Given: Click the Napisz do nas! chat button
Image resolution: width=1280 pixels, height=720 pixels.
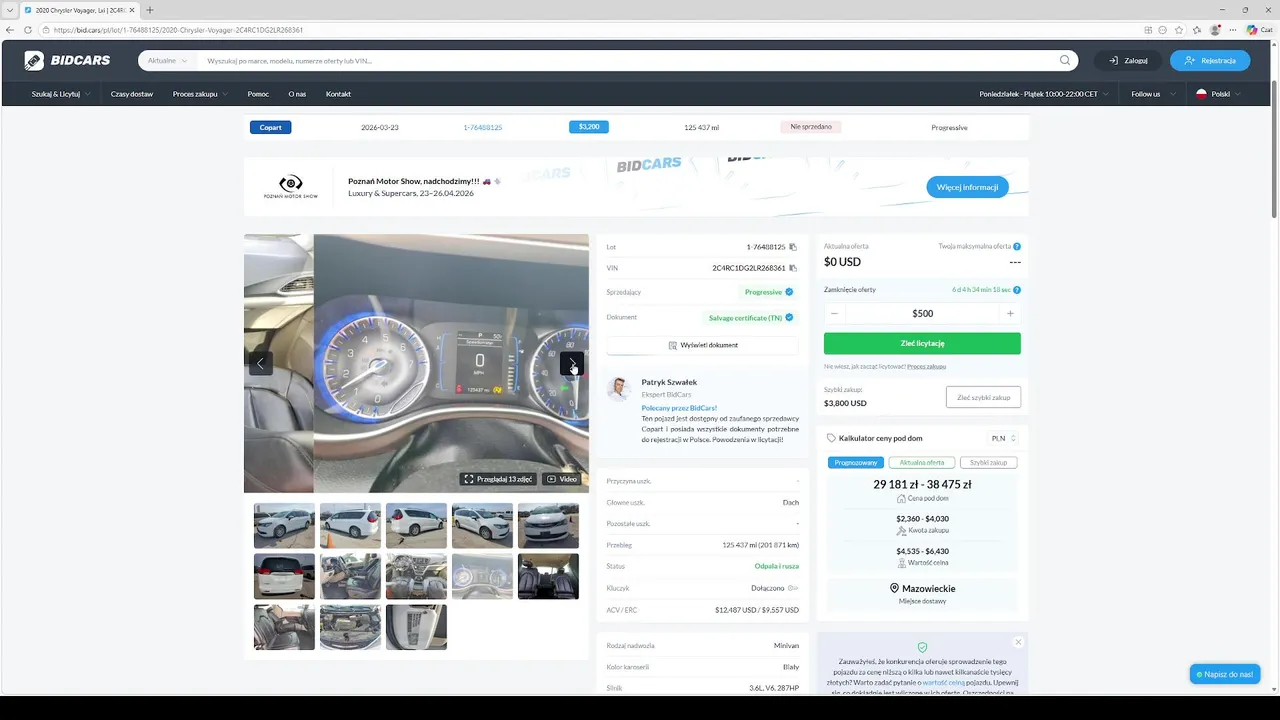Looking at the screenshot, I should pos(1224,674).
